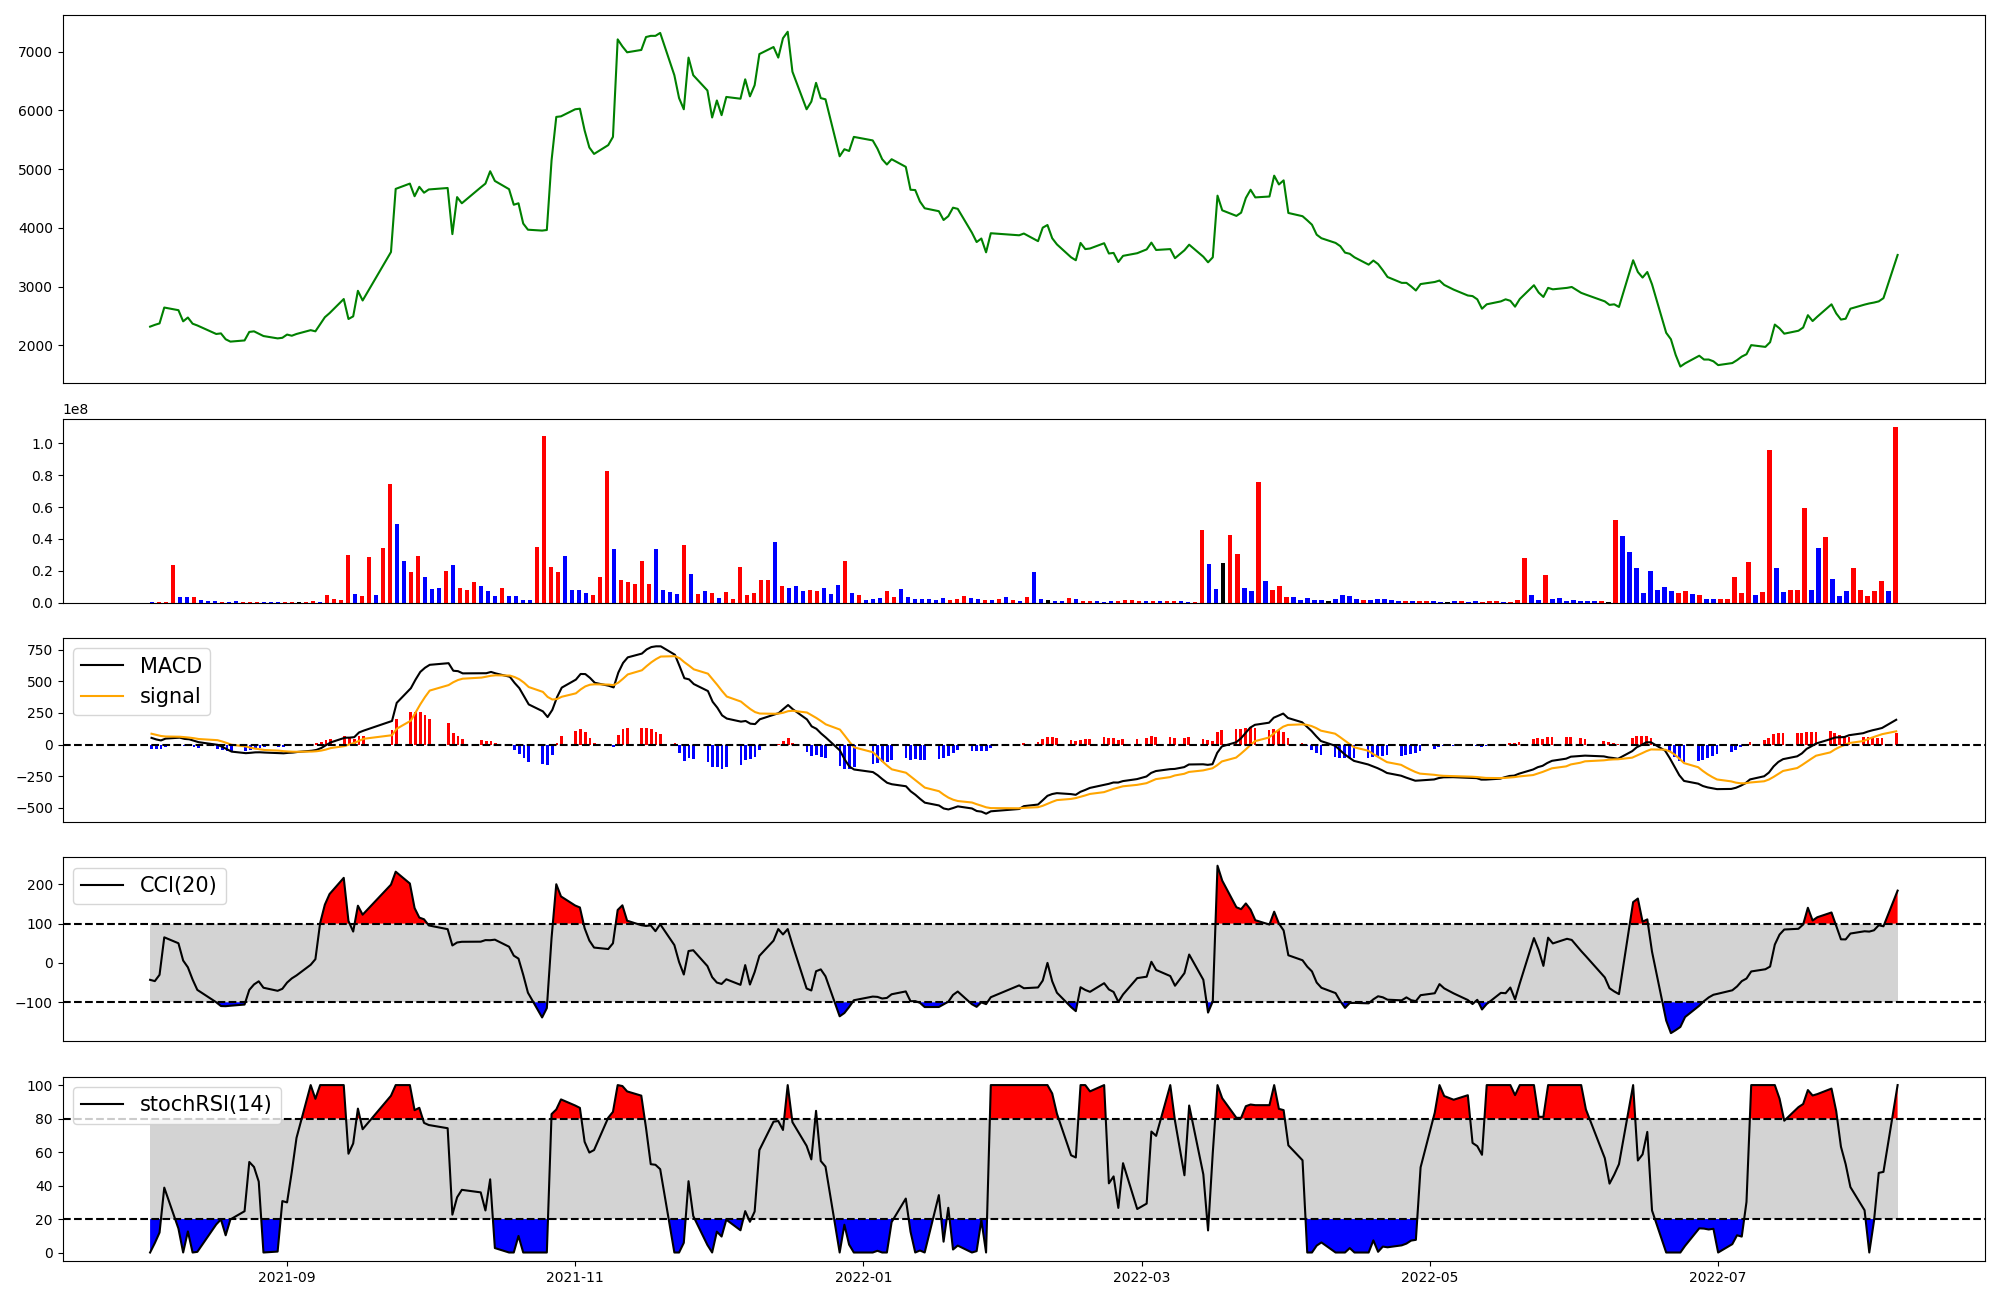Click the −500 tick on MACD axis

[x=34, y=808]
